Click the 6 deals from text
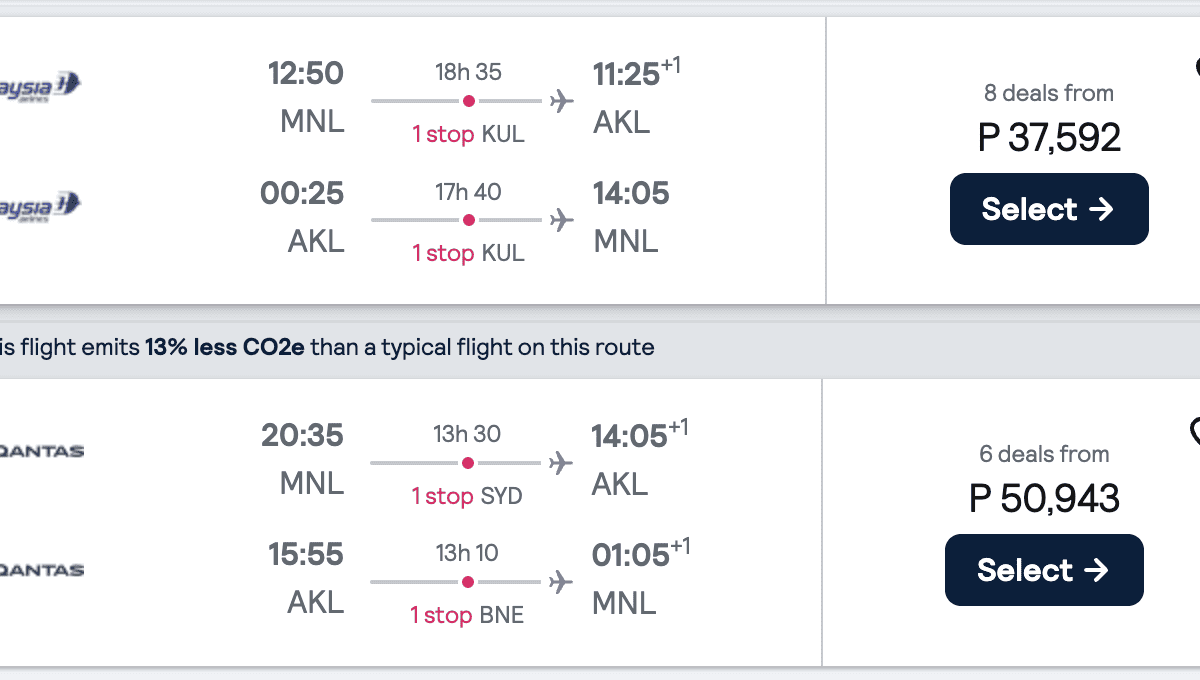The image size is (1200, 680). pyautogui.click(x=1044, y=454)
